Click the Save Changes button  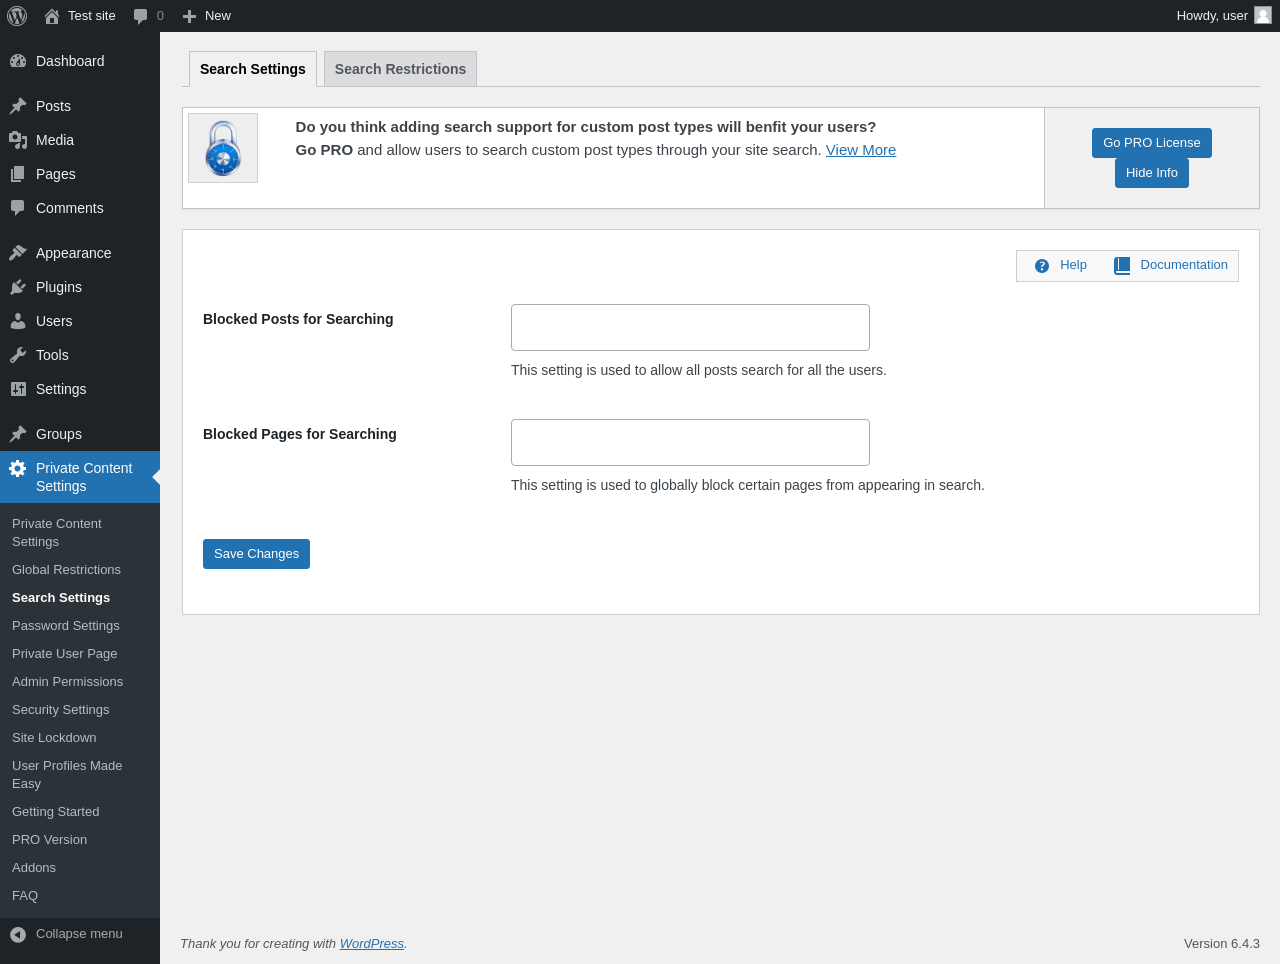click(256, 554)
